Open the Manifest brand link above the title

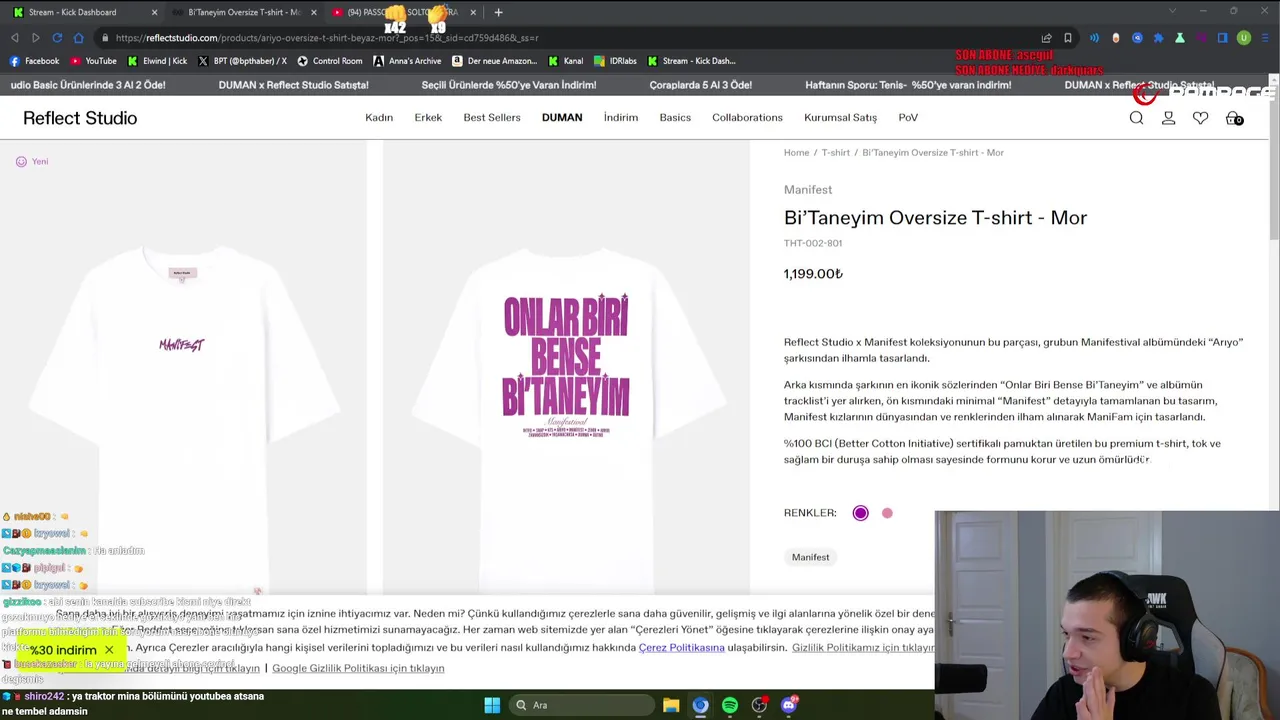(x=808, y=190)
